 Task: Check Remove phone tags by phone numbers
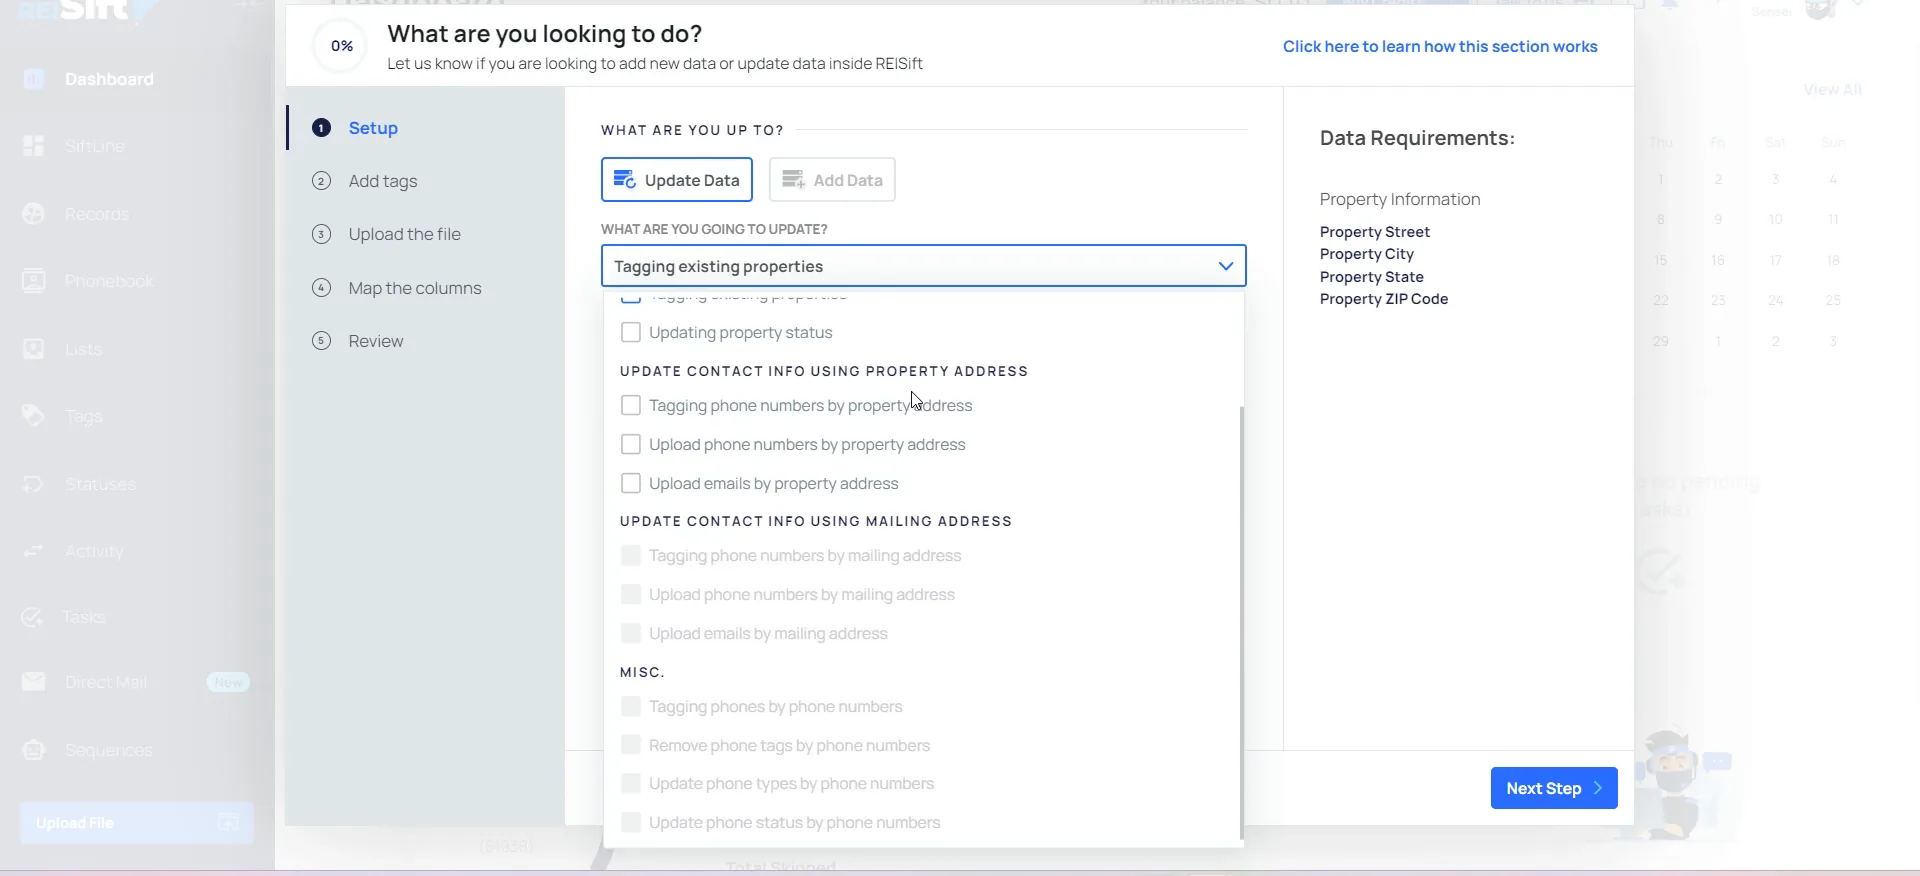[x=631, y=745]
